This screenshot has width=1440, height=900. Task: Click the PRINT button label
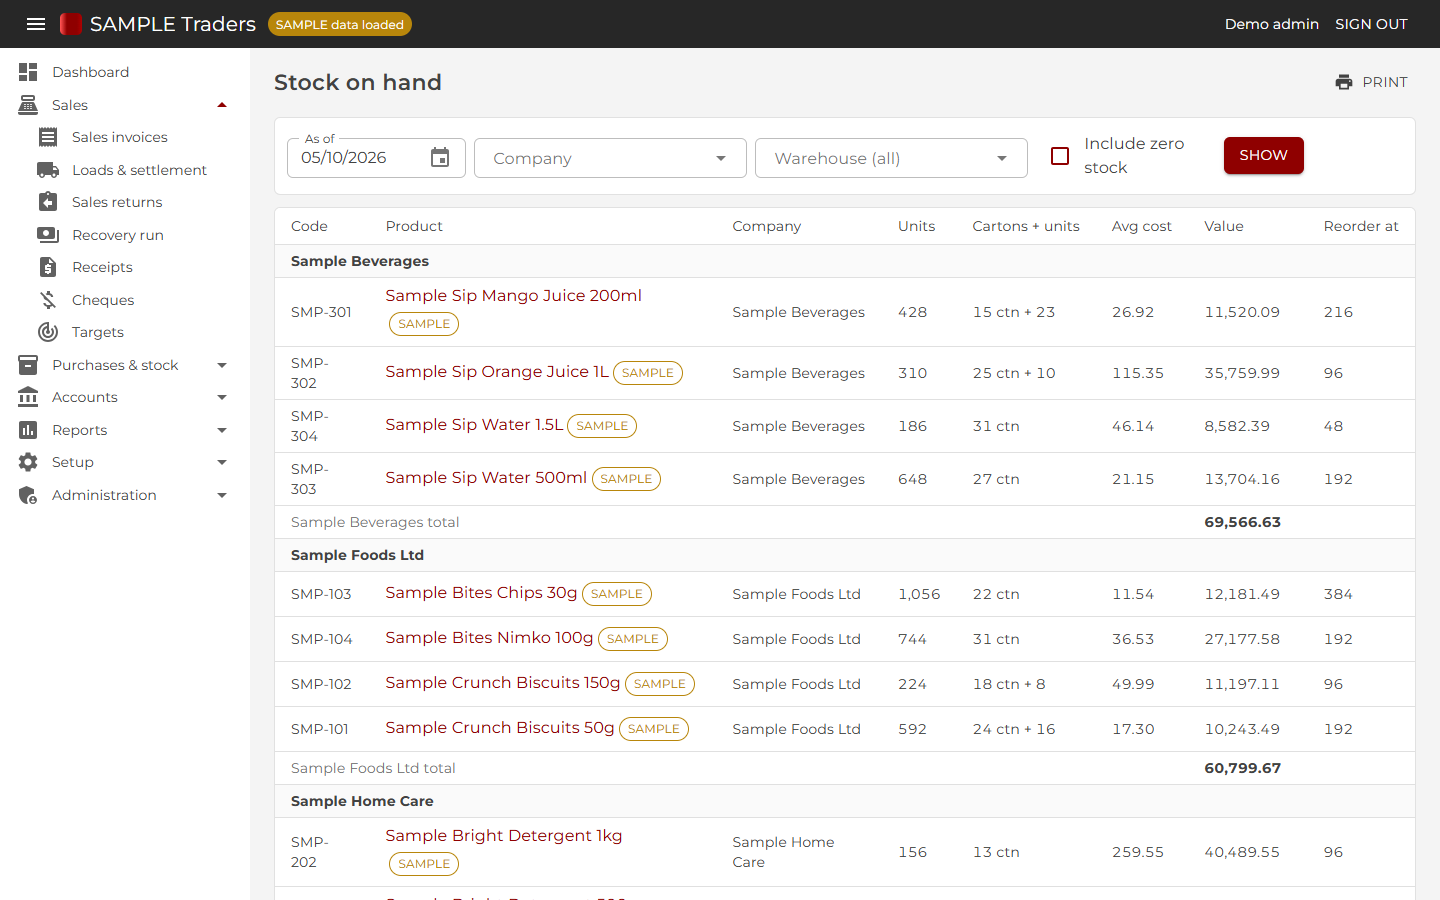(x=1385, y=82)
